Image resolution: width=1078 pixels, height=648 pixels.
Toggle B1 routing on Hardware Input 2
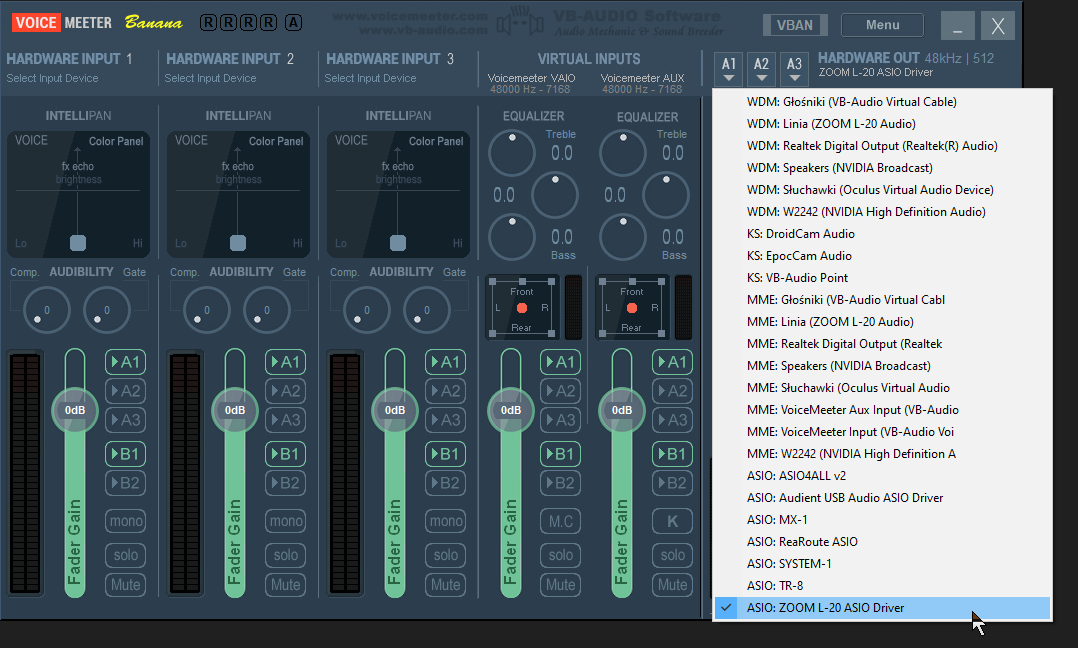coord(285,454)
